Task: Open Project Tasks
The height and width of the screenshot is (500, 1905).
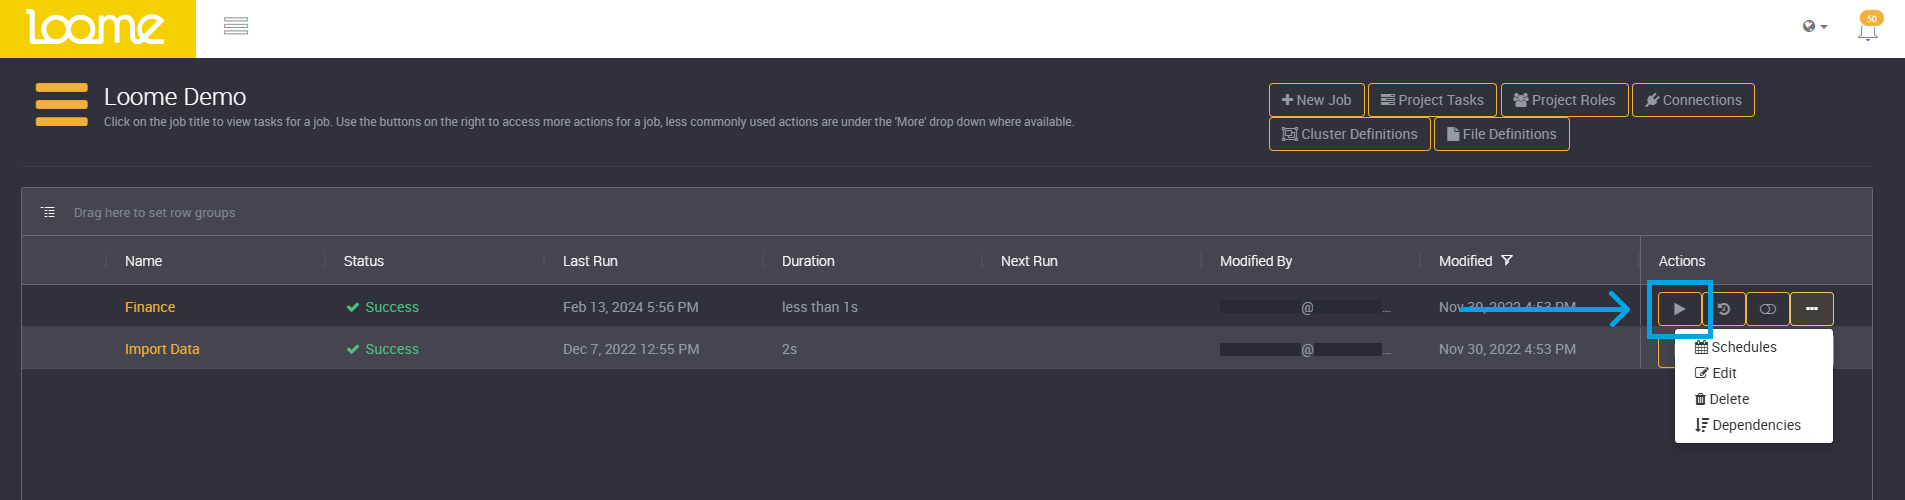Action: pos(1432,100)
